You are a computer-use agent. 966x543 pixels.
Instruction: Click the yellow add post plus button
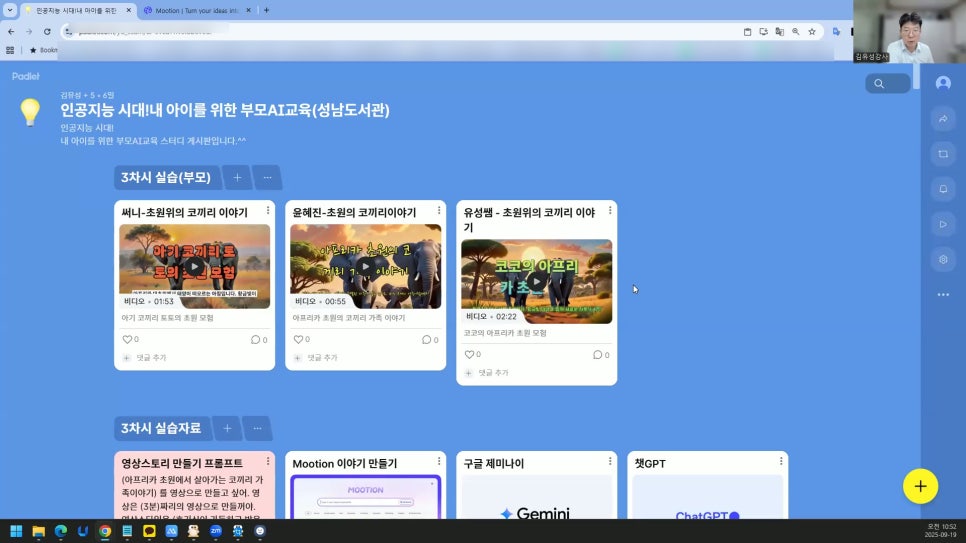[920, 486]
